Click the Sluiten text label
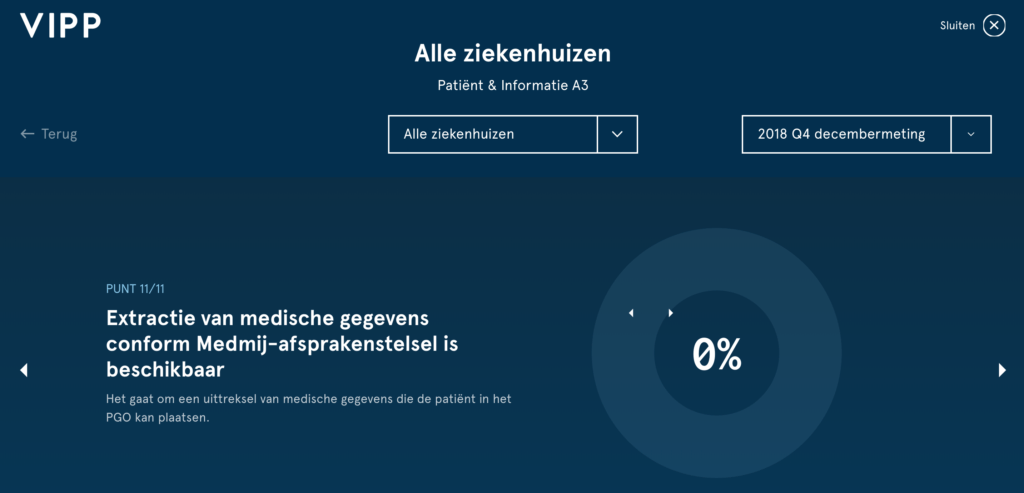Image resolution: width=1024 pixels, height=493 pixels. tap(957, 26)
